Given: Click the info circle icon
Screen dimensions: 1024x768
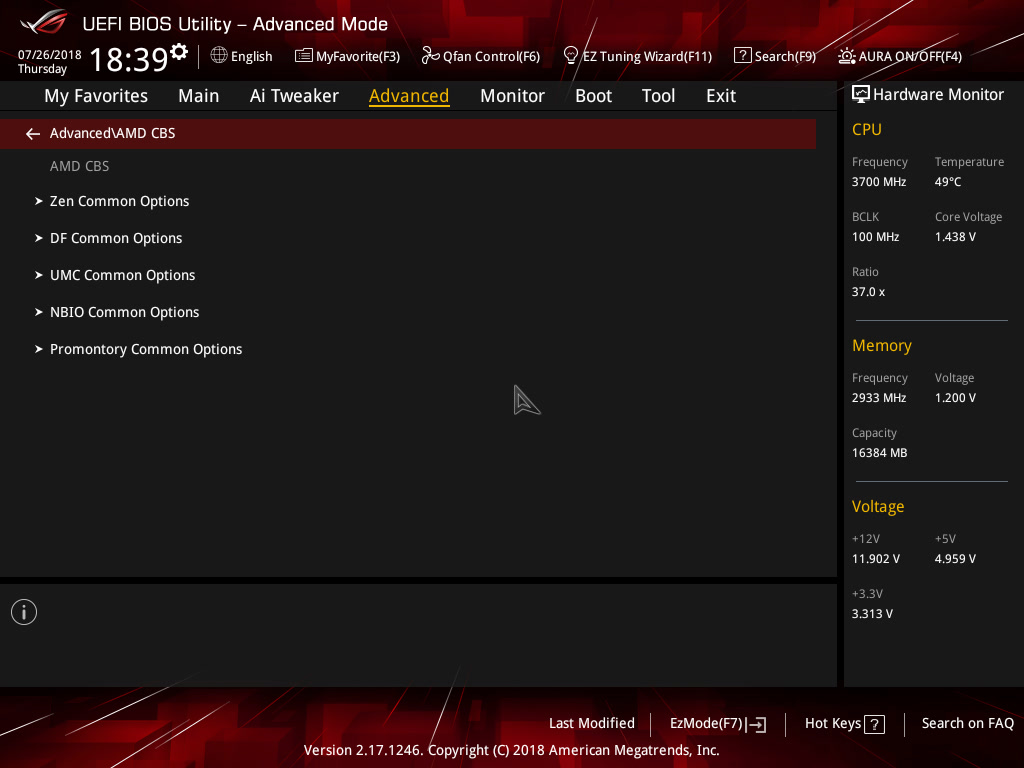Looking at the screenshot, I should [24, 612].
